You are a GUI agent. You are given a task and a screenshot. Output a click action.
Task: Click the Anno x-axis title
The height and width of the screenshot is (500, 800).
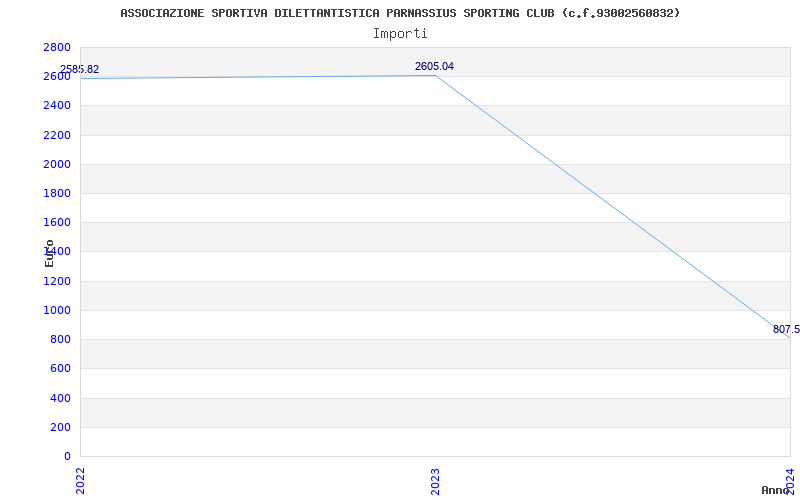pyautogui.click(x=776, y=490)
